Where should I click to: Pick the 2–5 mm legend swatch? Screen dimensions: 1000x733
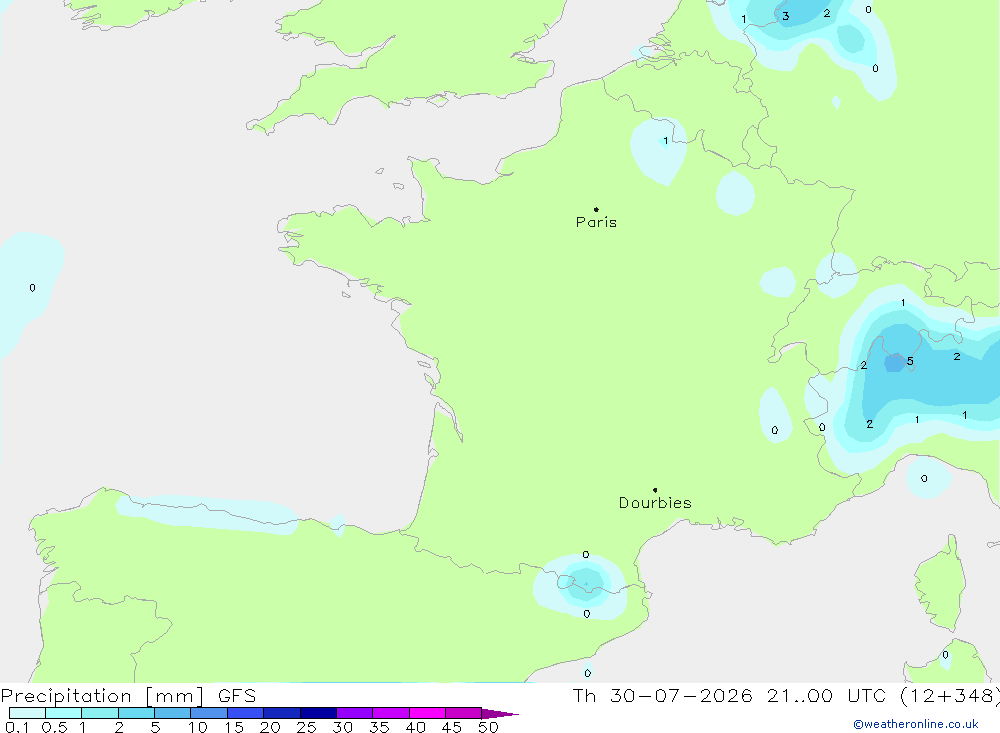click(136, 713)
